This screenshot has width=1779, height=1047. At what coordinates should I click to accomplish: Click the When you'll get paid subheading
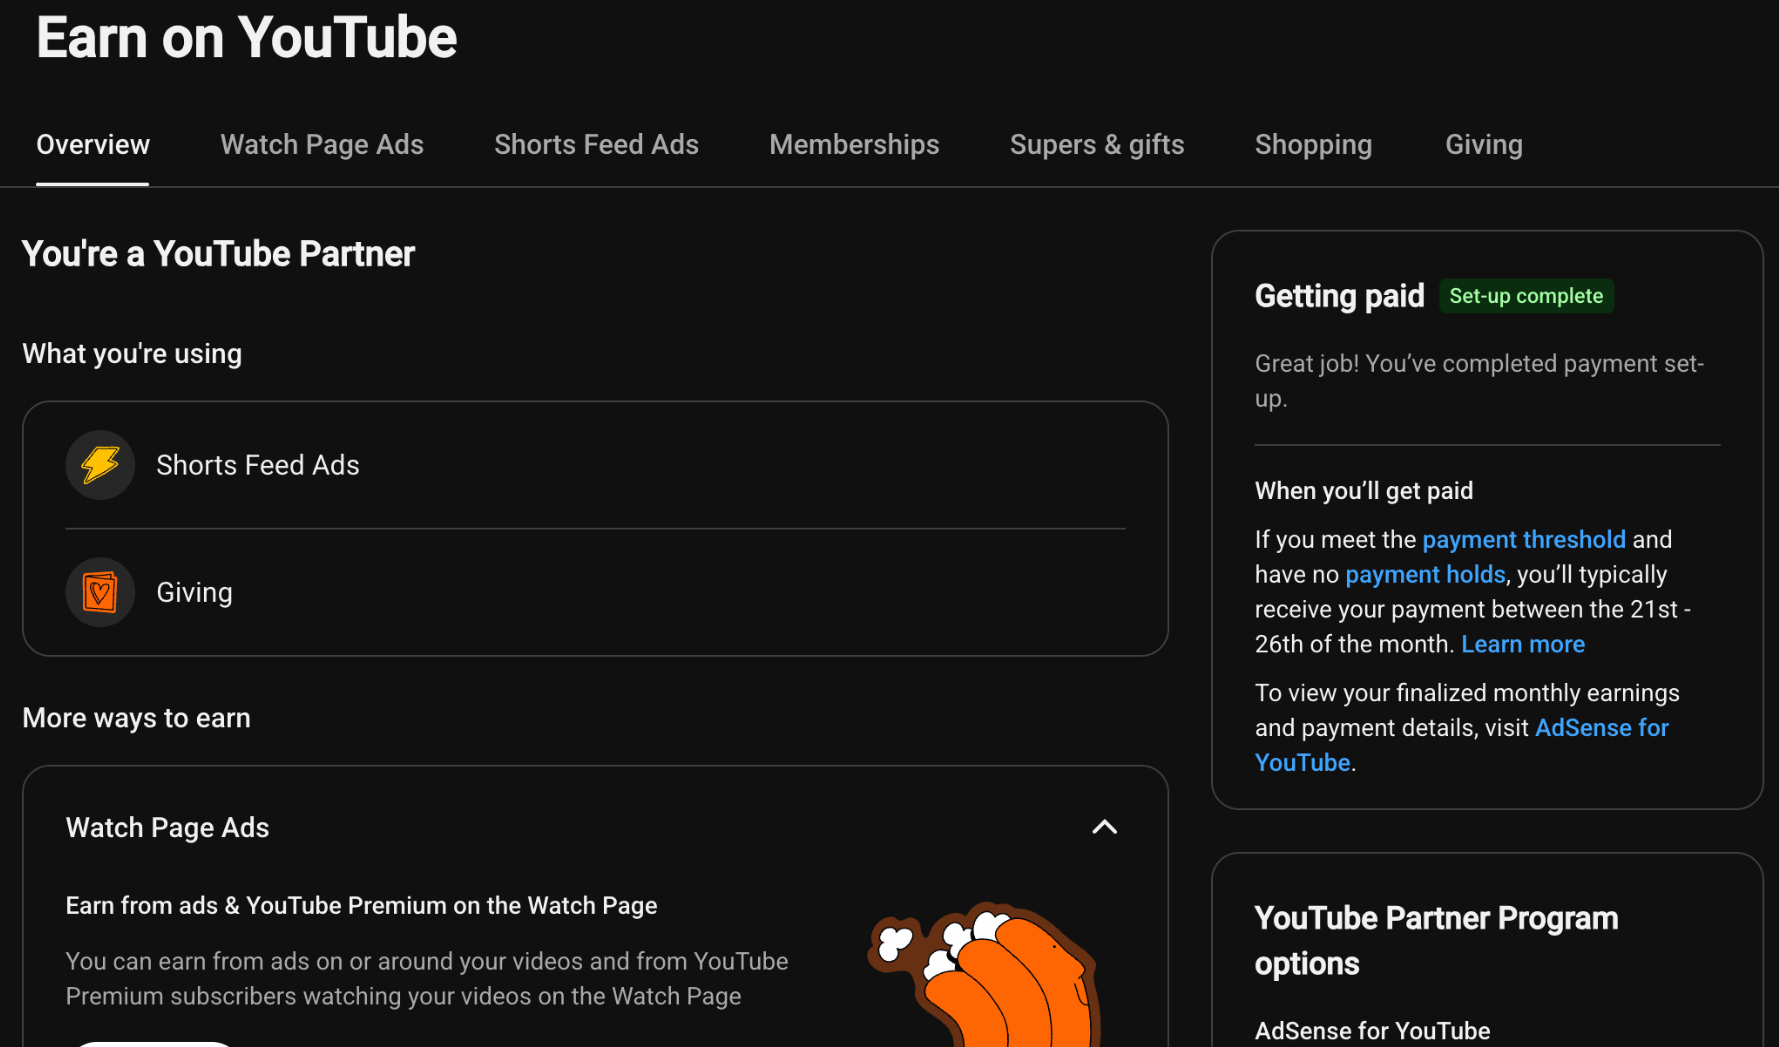1364,491
